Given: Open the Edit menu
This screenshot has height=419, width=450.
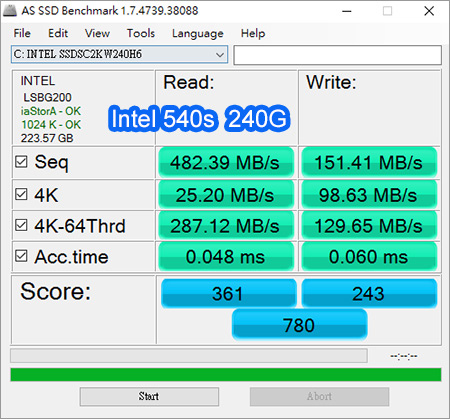Looking at the screenshot, I should pyautogui.click(x=58, y=33).
